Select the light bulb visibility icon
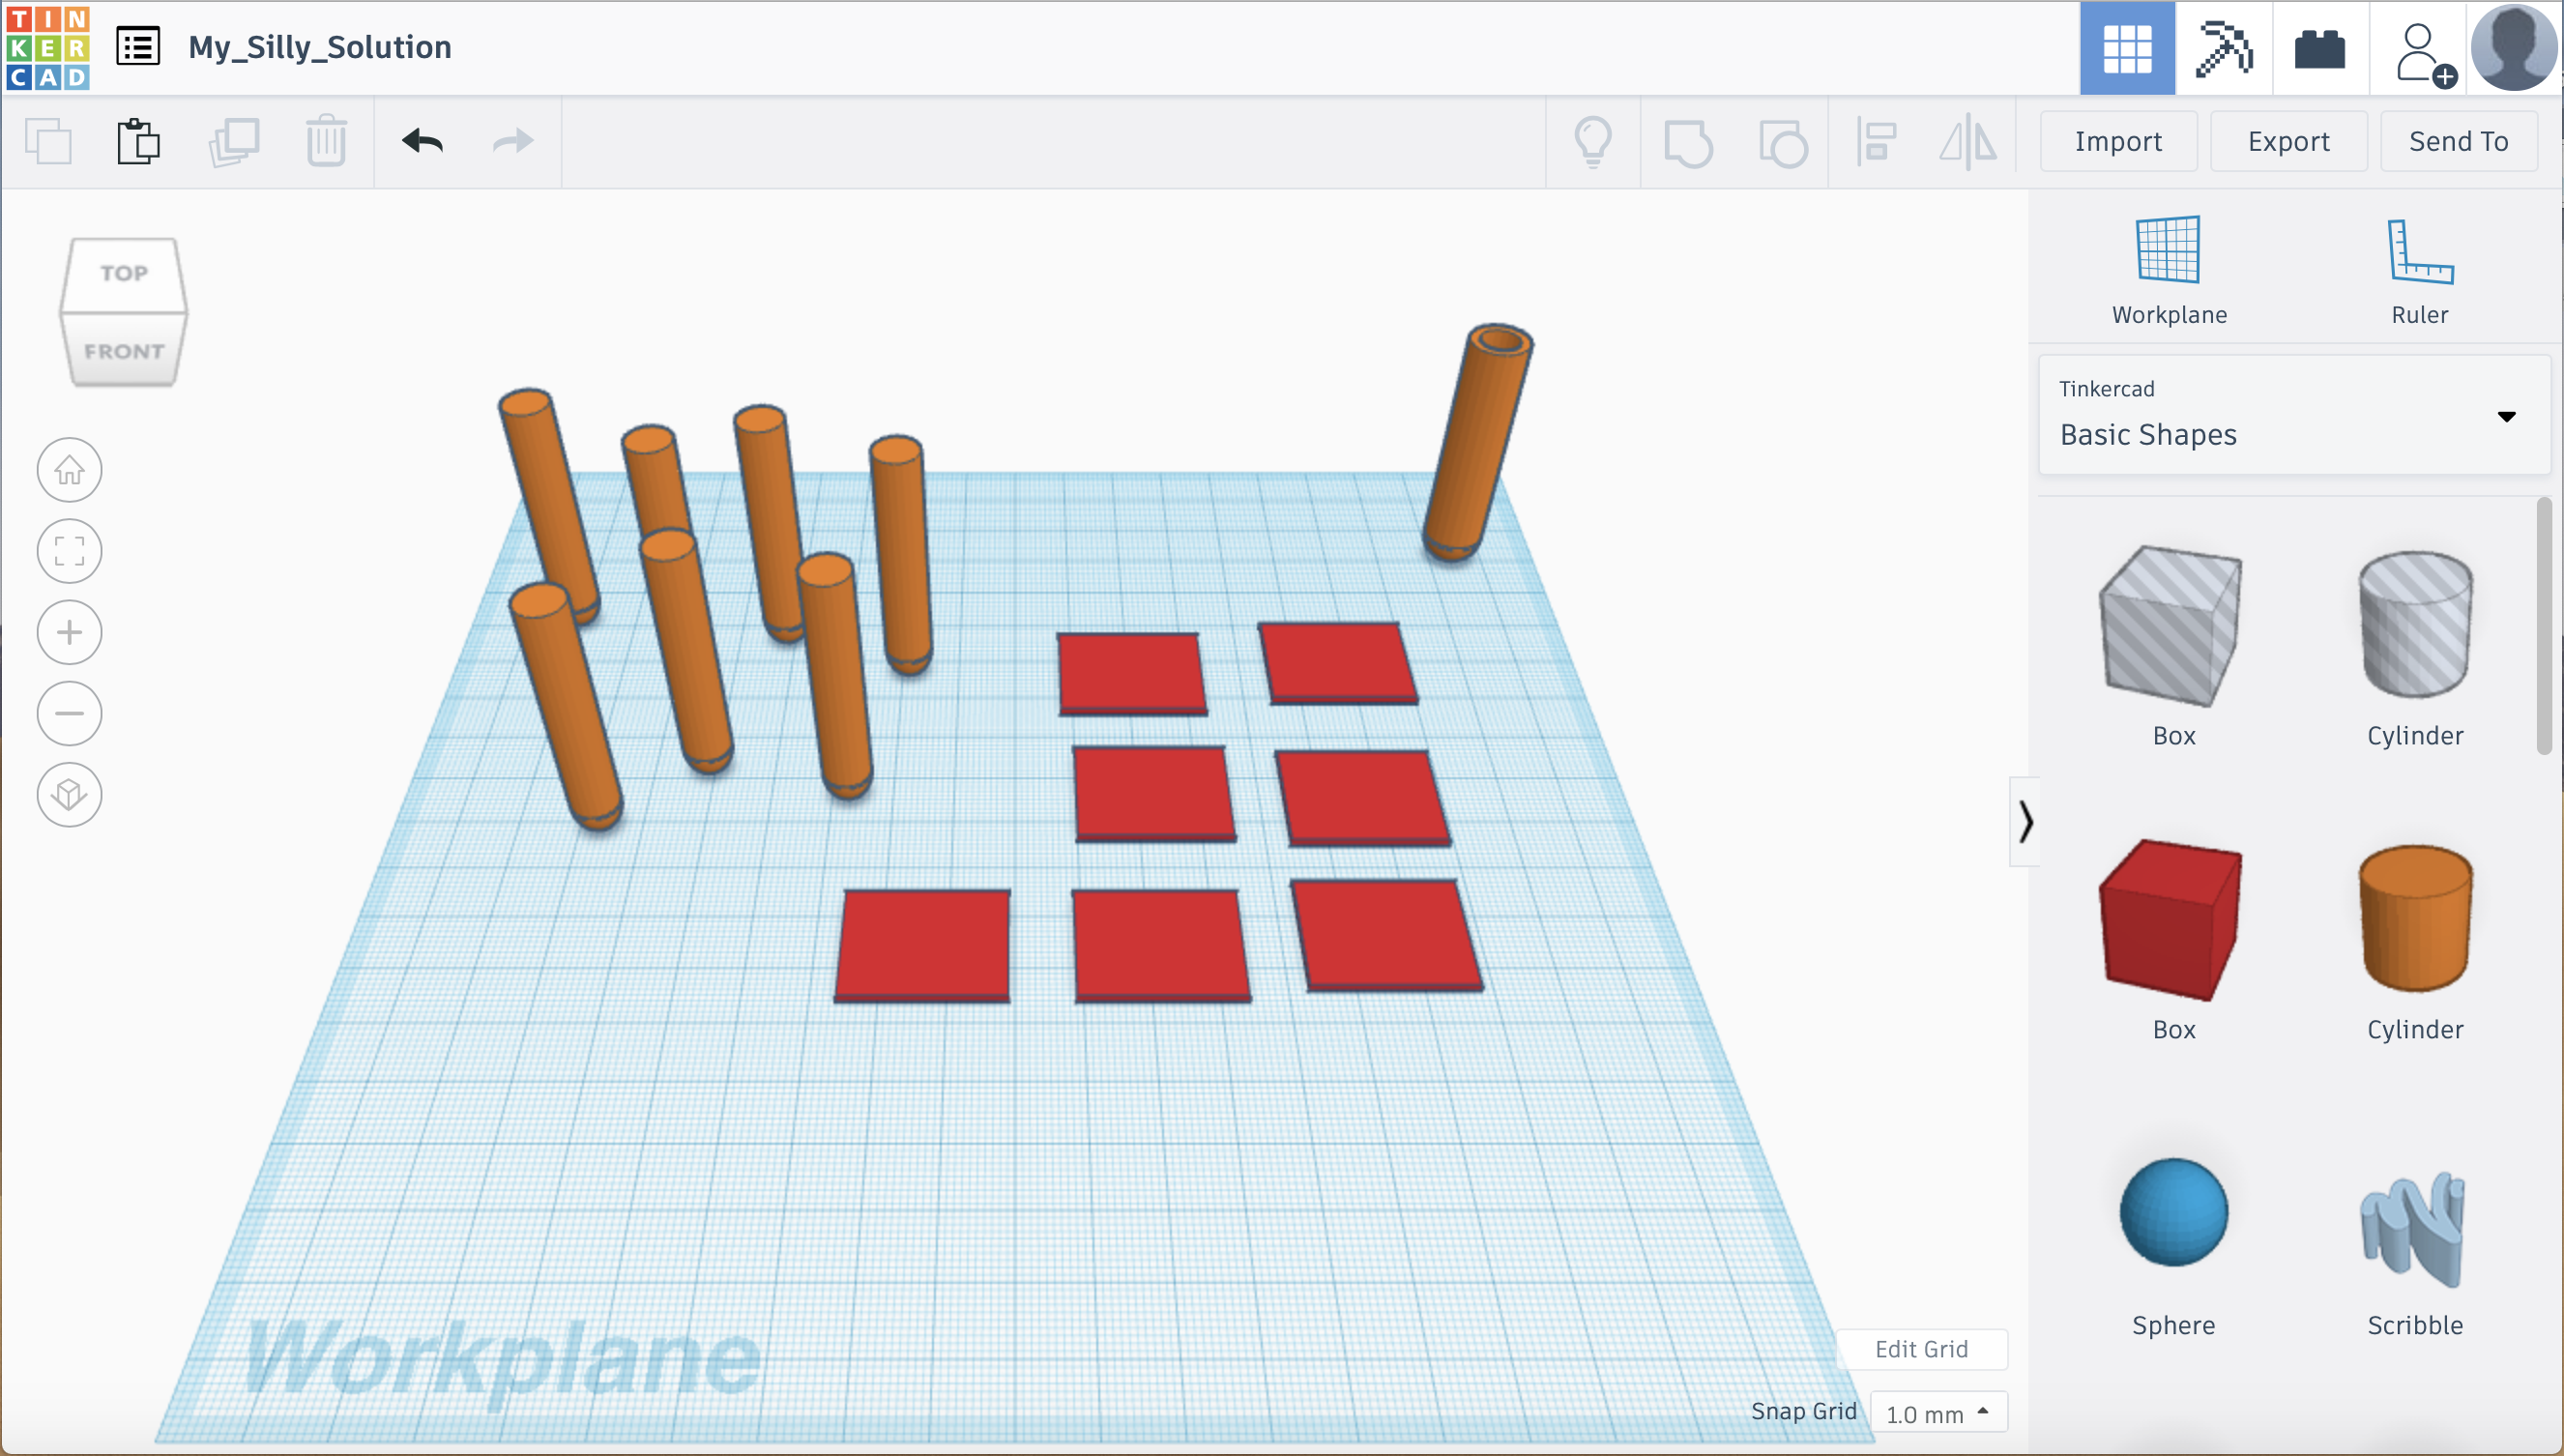Image resolution: width=2564 pixels, height=1456 pixels. click(1593, 139)
